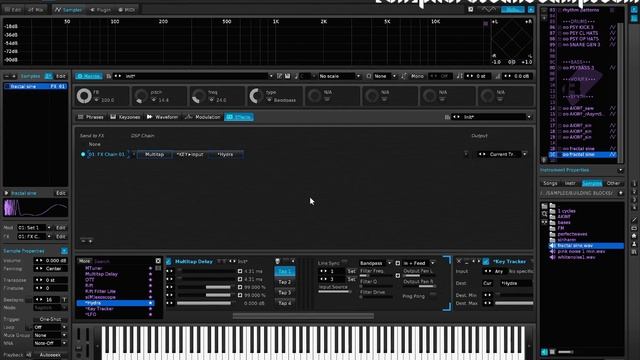Toggle the browser autoplay speaker icon
The image size is (640, 360).
544,351
